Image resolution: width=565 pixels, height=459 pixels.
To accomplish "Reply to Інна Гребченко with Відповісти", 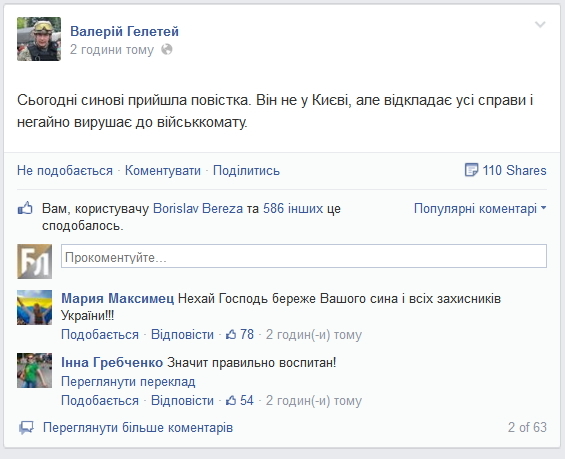I will 182,401.
